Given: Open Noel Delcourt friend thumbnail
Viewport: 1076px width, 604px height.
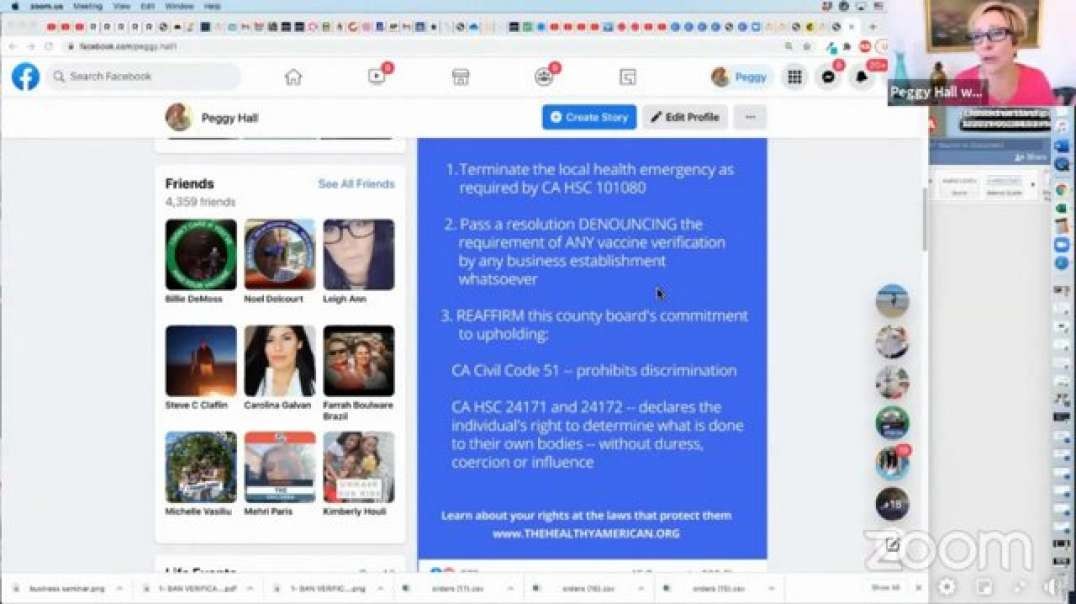Looking at the screenshot, I should 280,255.
